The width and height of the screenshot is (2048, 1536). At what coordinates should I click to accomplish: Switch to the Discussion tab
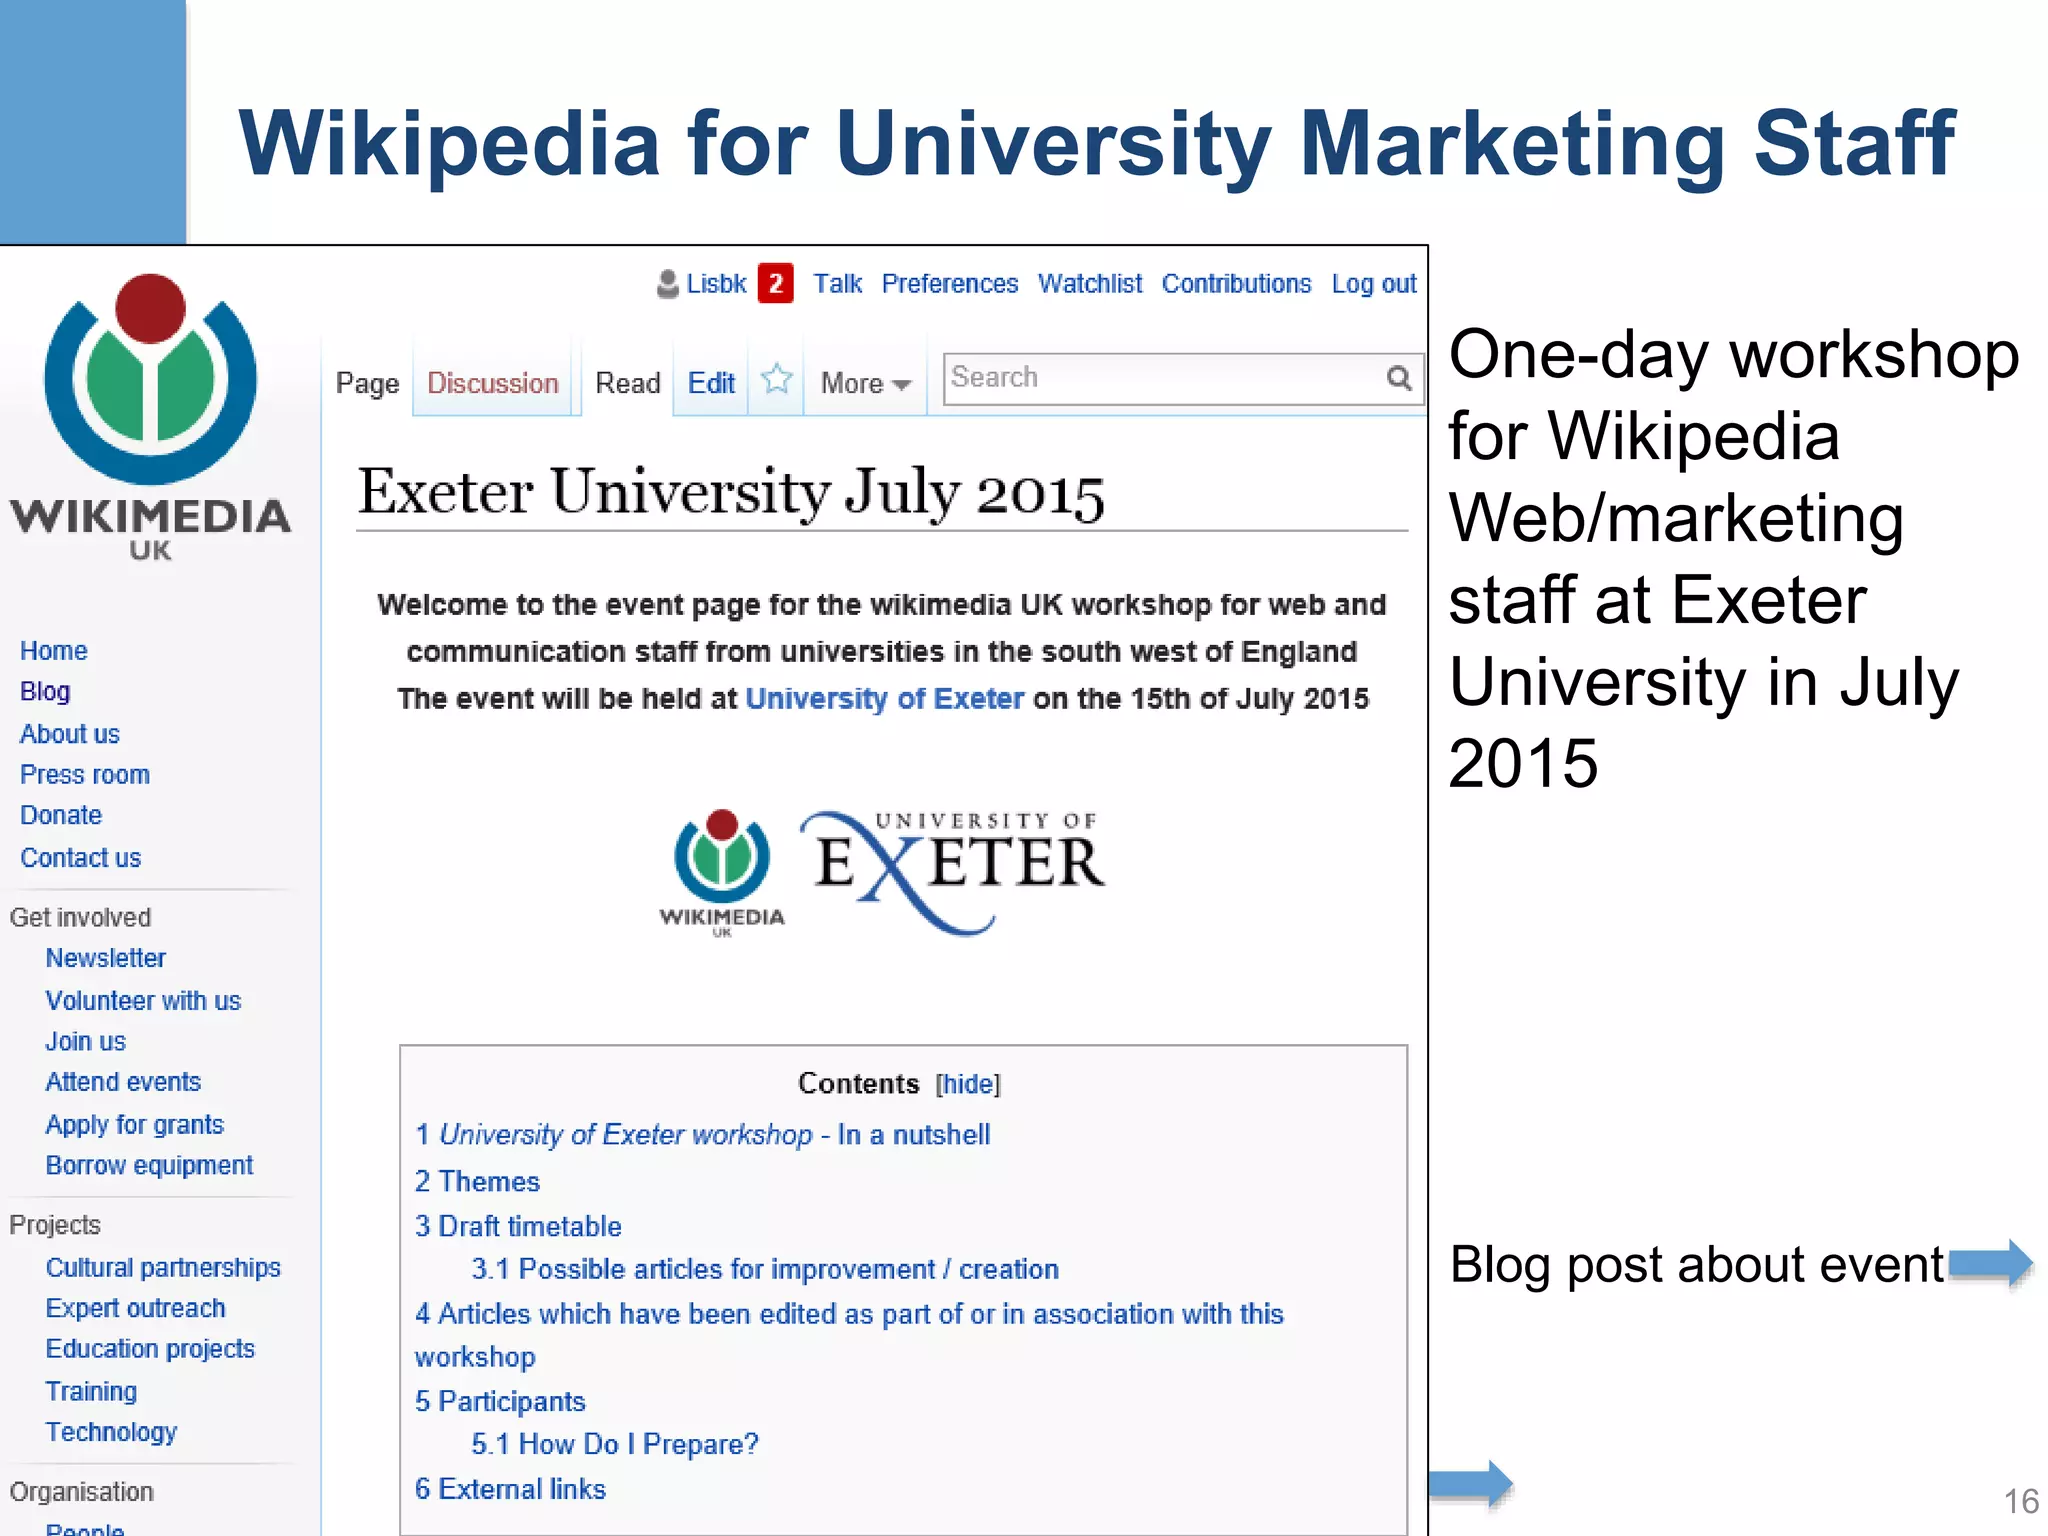click(492, 384)
